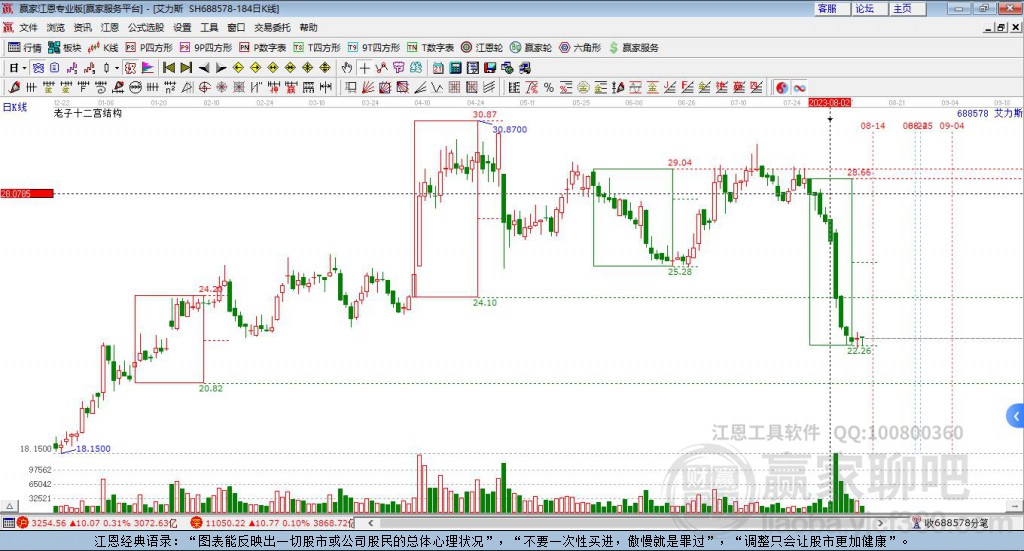Open the 日 period dropdown

(18, 68)
